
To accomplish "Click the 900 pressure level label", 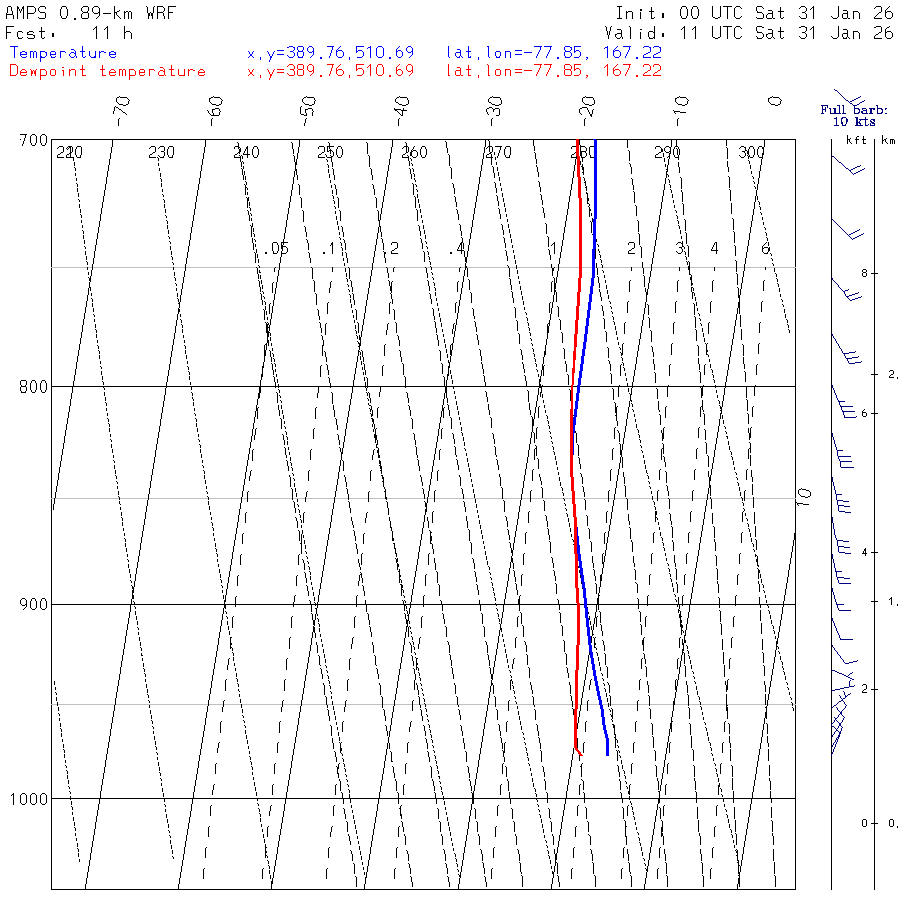I will pos(33,604).
